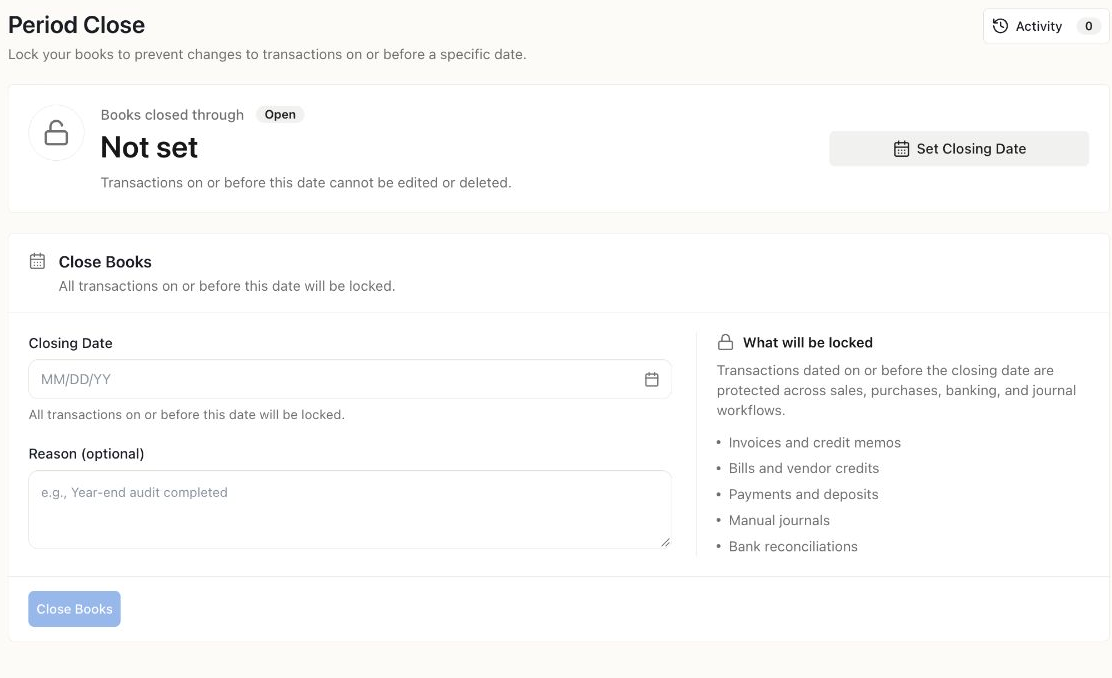This screenshot has width=1112, height=678.
Task: Click 'Bank reconciliations' list item
Action: pyautogui.click(x=793, y=547)
